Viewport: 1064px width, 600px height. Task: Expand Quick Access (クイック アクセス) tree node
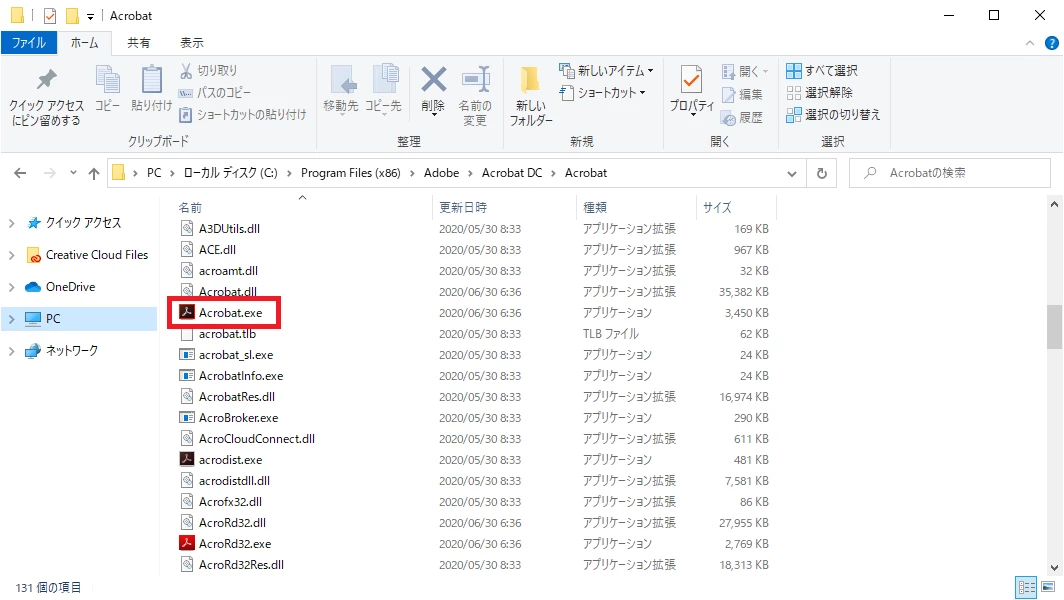tap(12, 223)
